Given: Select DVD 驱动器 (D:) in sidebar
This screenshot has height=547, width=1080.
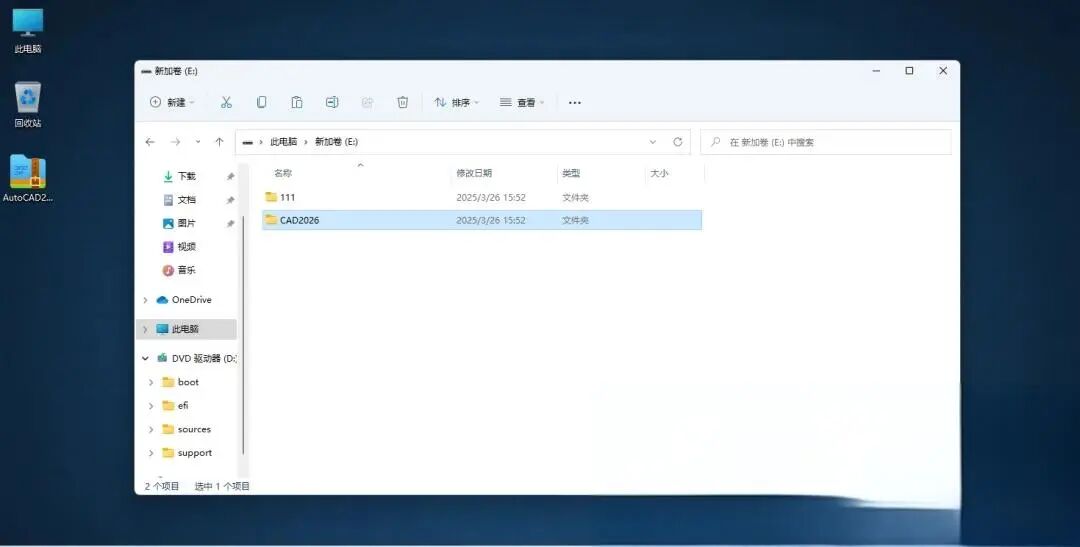Looking at the screenshot, I should (x=196, y=358).
